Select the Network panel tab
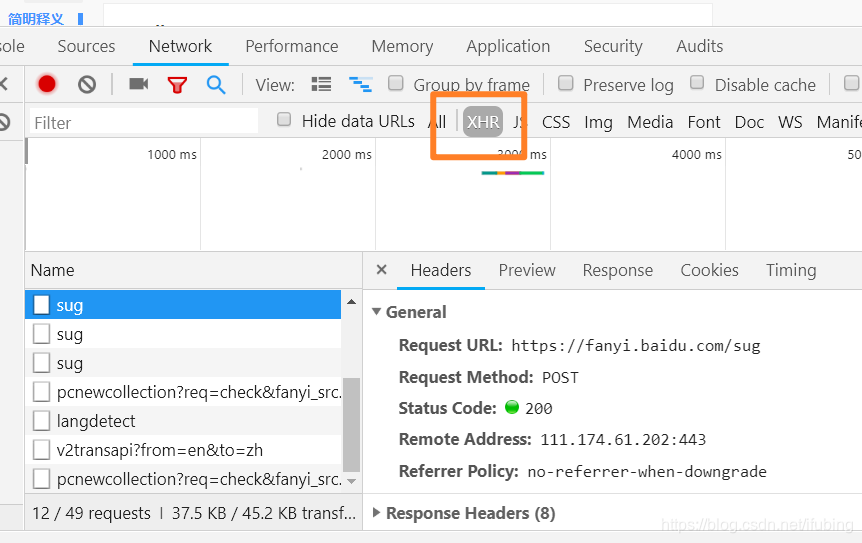The height and width of the screenshot is (543, 862). [x=180, y=46]
